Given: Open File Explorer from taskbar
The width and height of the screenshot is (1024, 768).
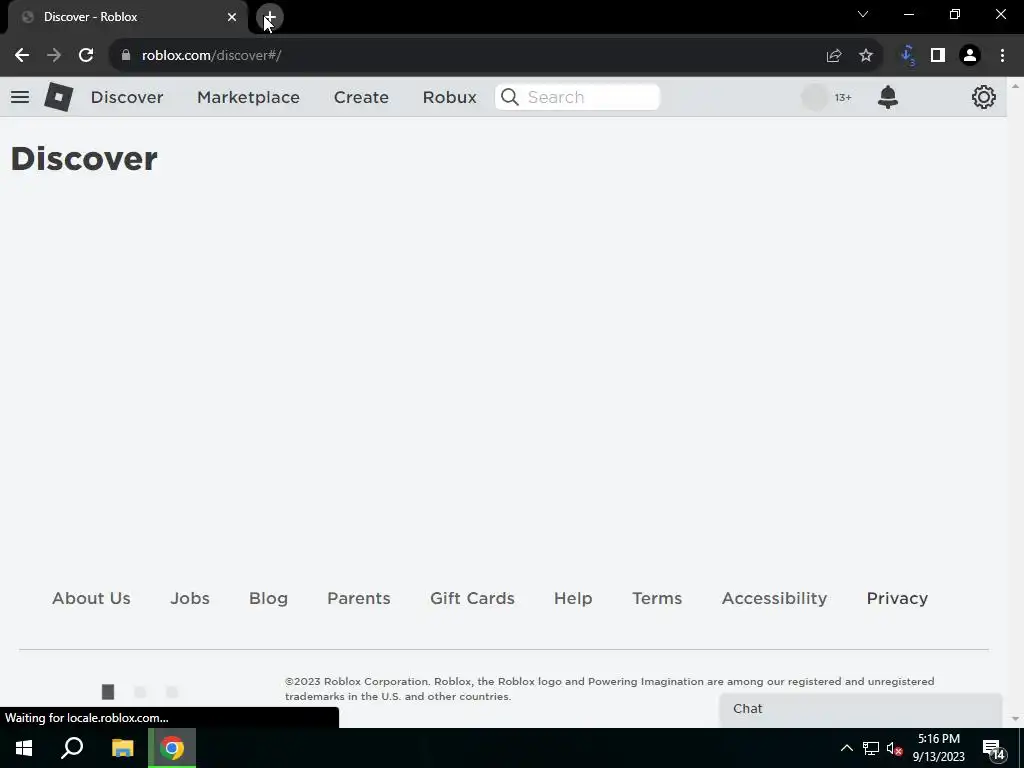Looking at the screenshot, I should point(122,748).
